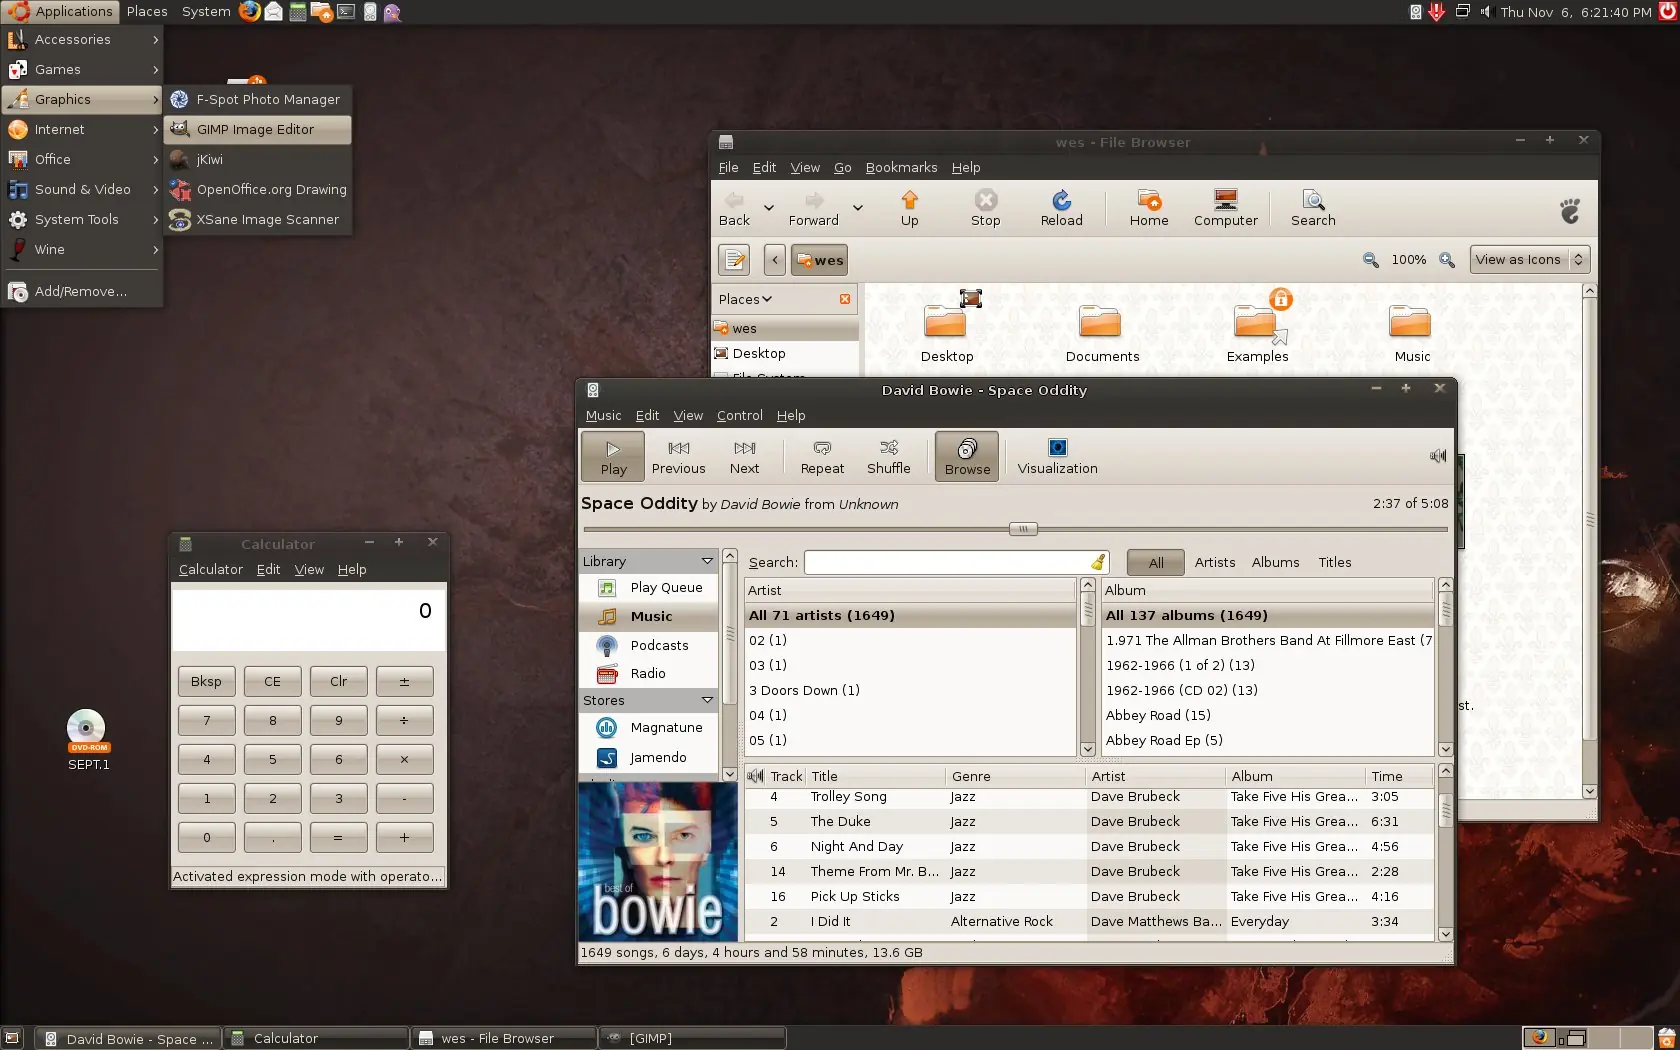Open the Control menu in Rhythmbox

coord(739,415)
